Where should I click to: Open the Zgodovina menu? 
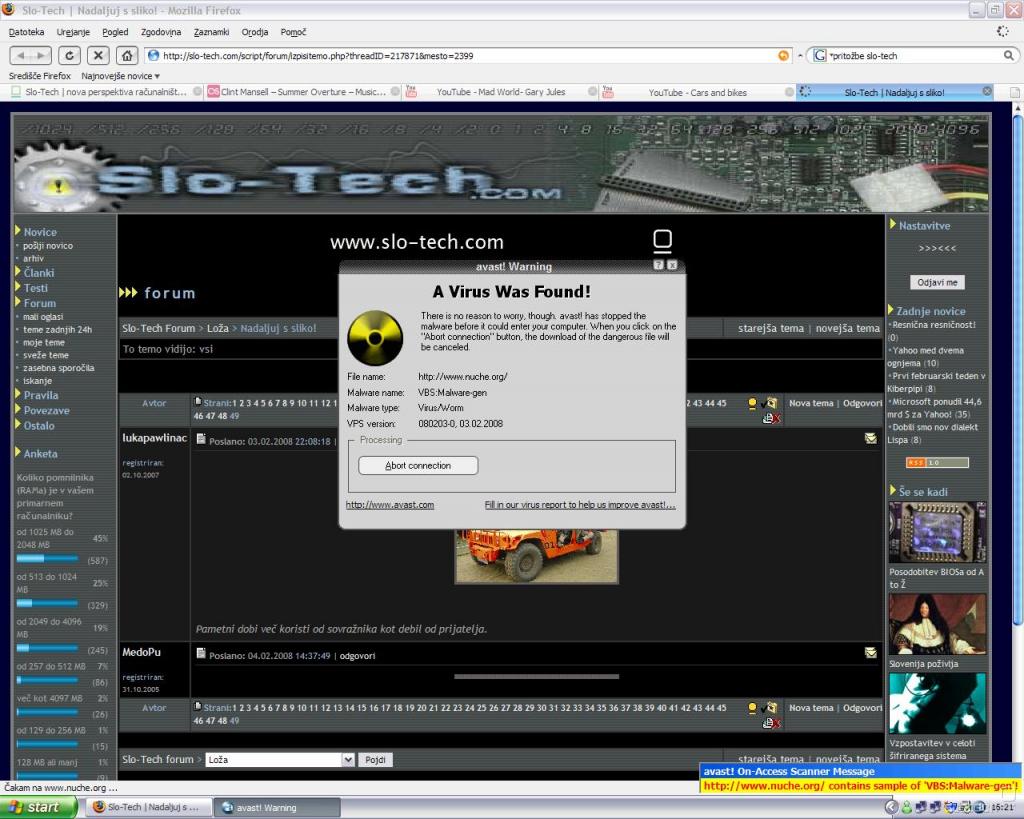[161, 32]
